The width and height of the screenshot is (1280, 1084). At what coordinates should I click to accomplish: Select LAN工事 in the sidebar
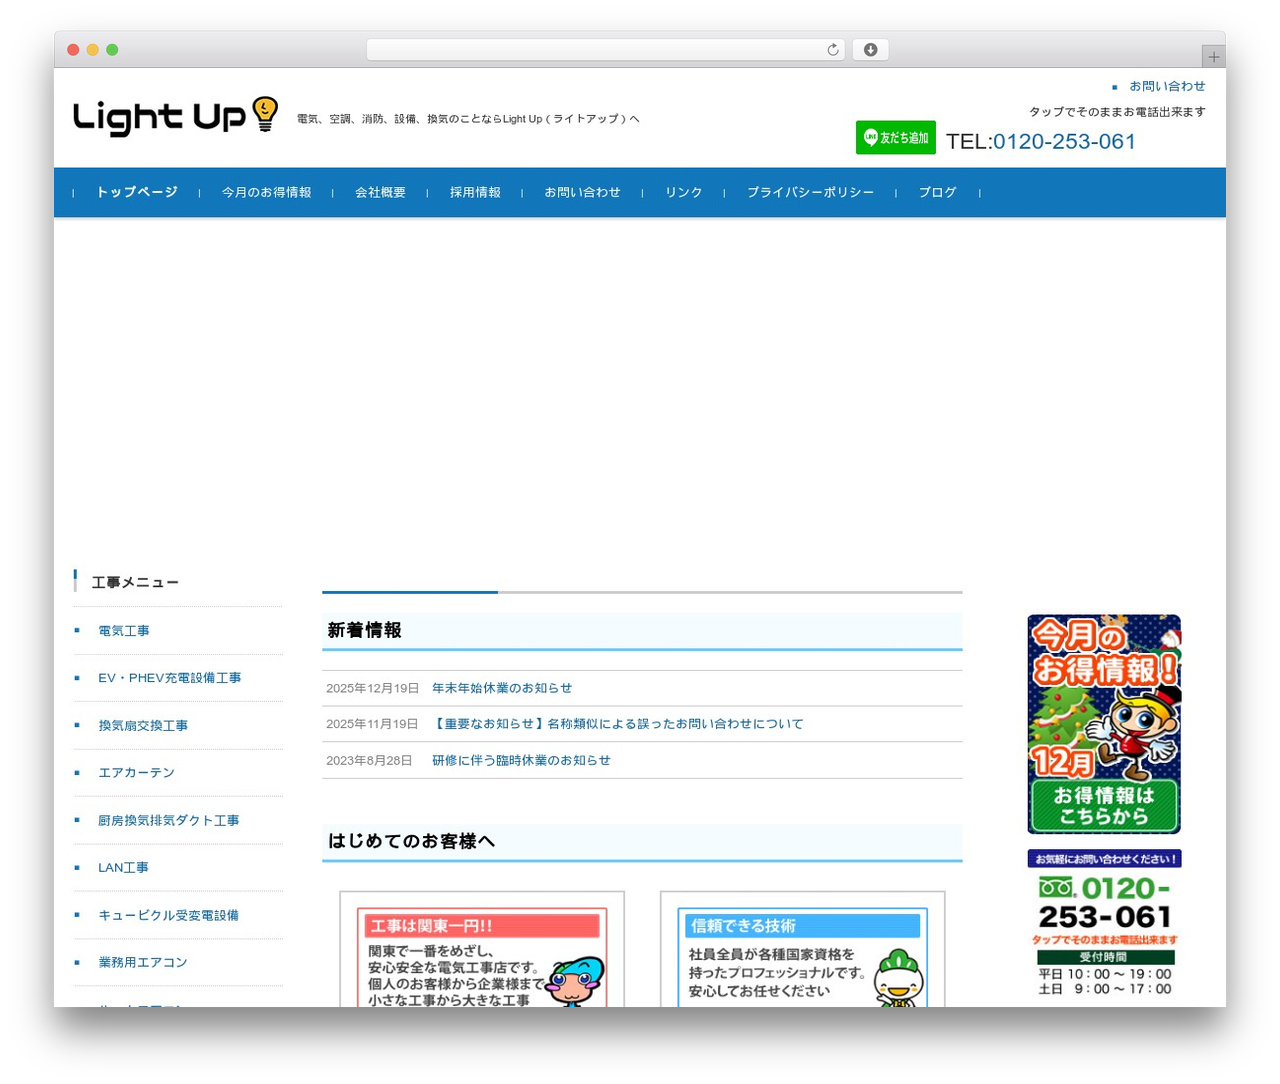pyautogui.click(x=123, y=868)
